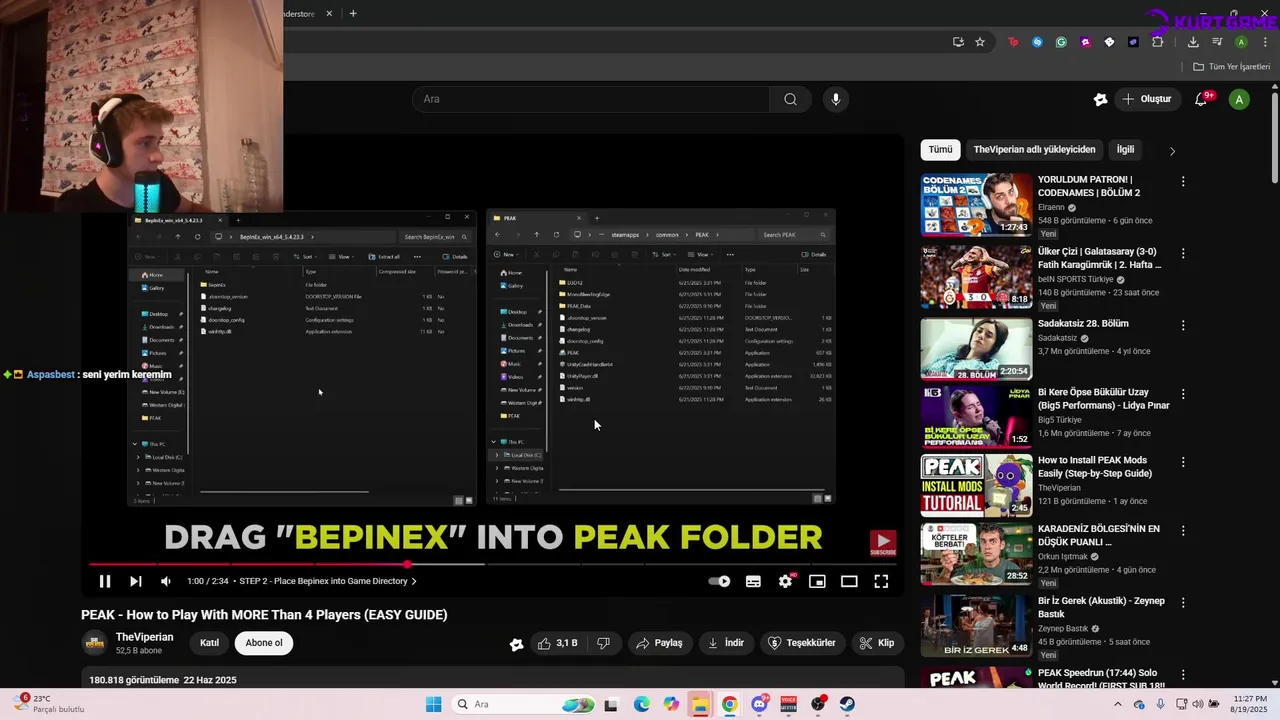Click the Katıl join button

click(209, 643)
